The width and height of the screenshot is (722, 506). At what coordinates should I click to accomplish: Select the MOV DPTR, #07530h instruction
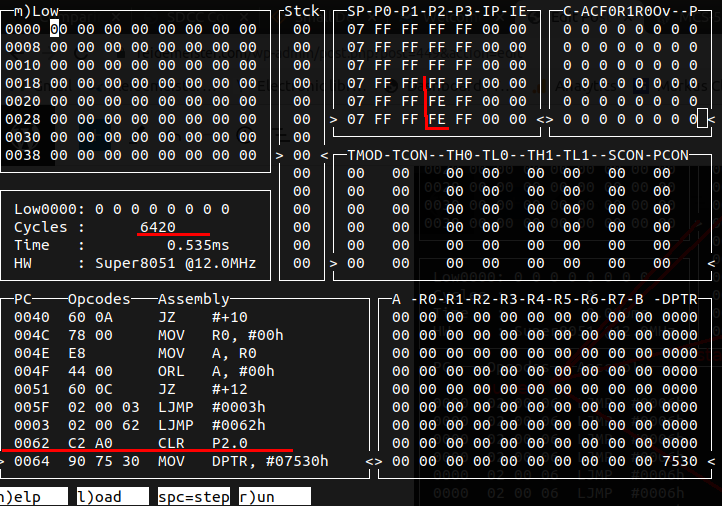click(x=242, y=461)
